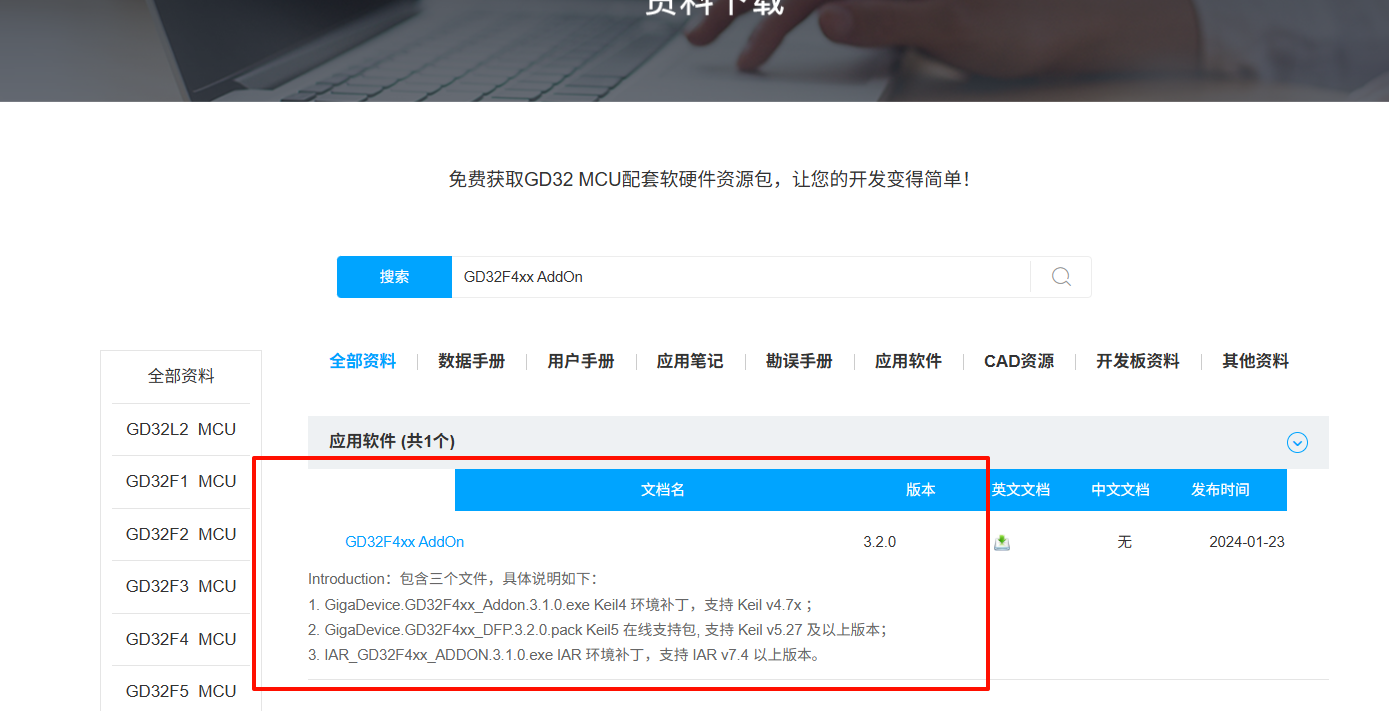View the 其他资料 tab
Screen dimensions: 1389x711
pos(1255,361)
